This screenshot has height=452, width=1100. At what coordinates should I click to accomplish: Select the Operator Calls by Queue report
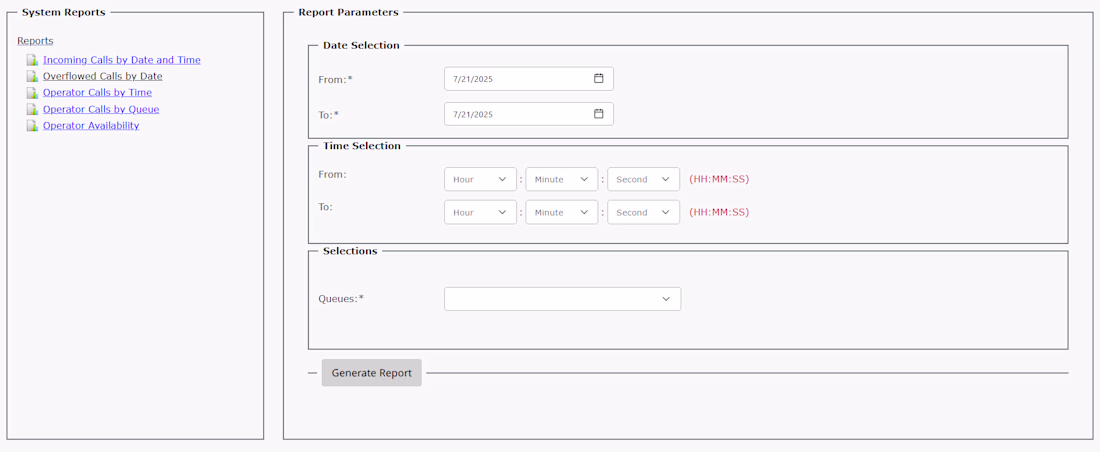point(101,109)
